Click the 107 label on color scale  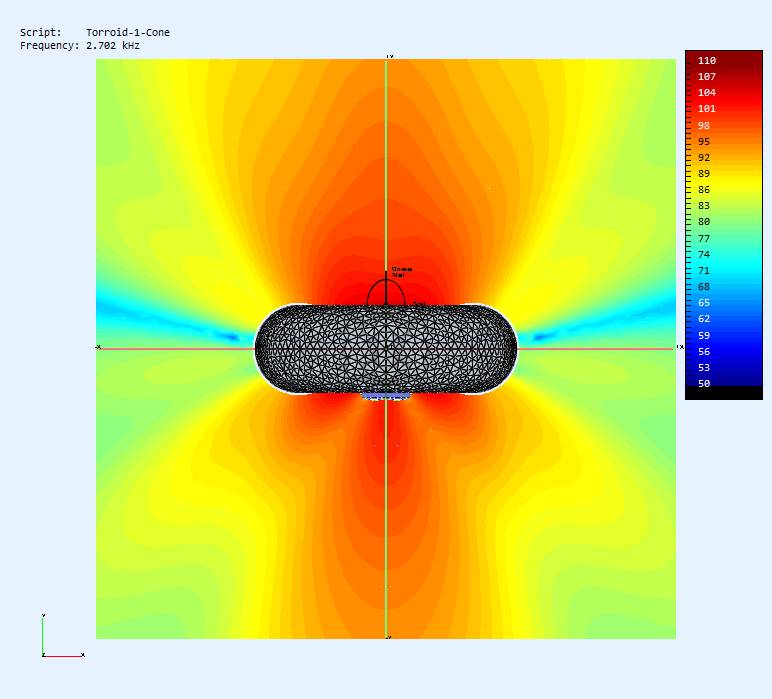[x=707, y=76]
